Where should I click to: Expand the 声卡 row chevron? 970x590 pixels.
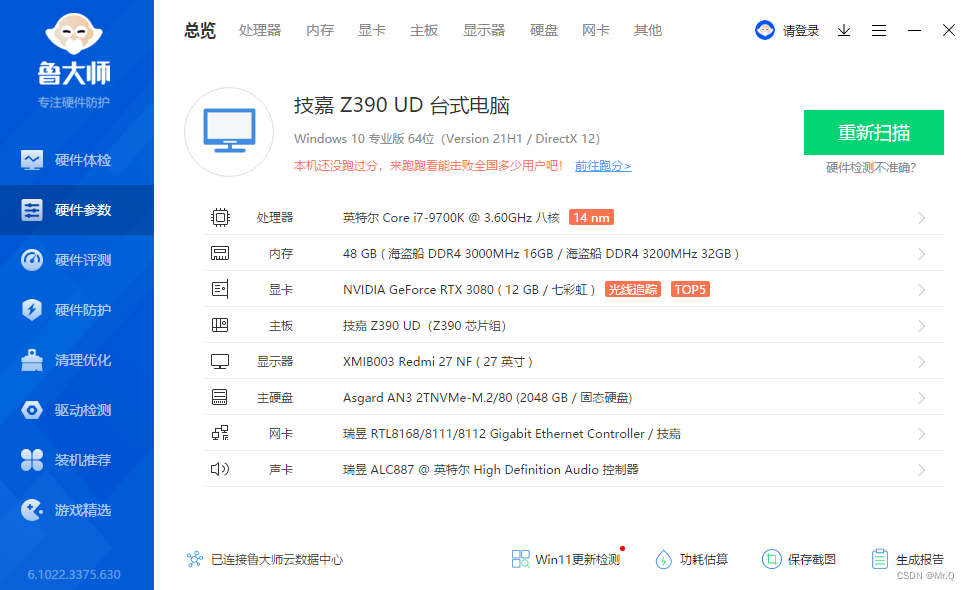922,470
